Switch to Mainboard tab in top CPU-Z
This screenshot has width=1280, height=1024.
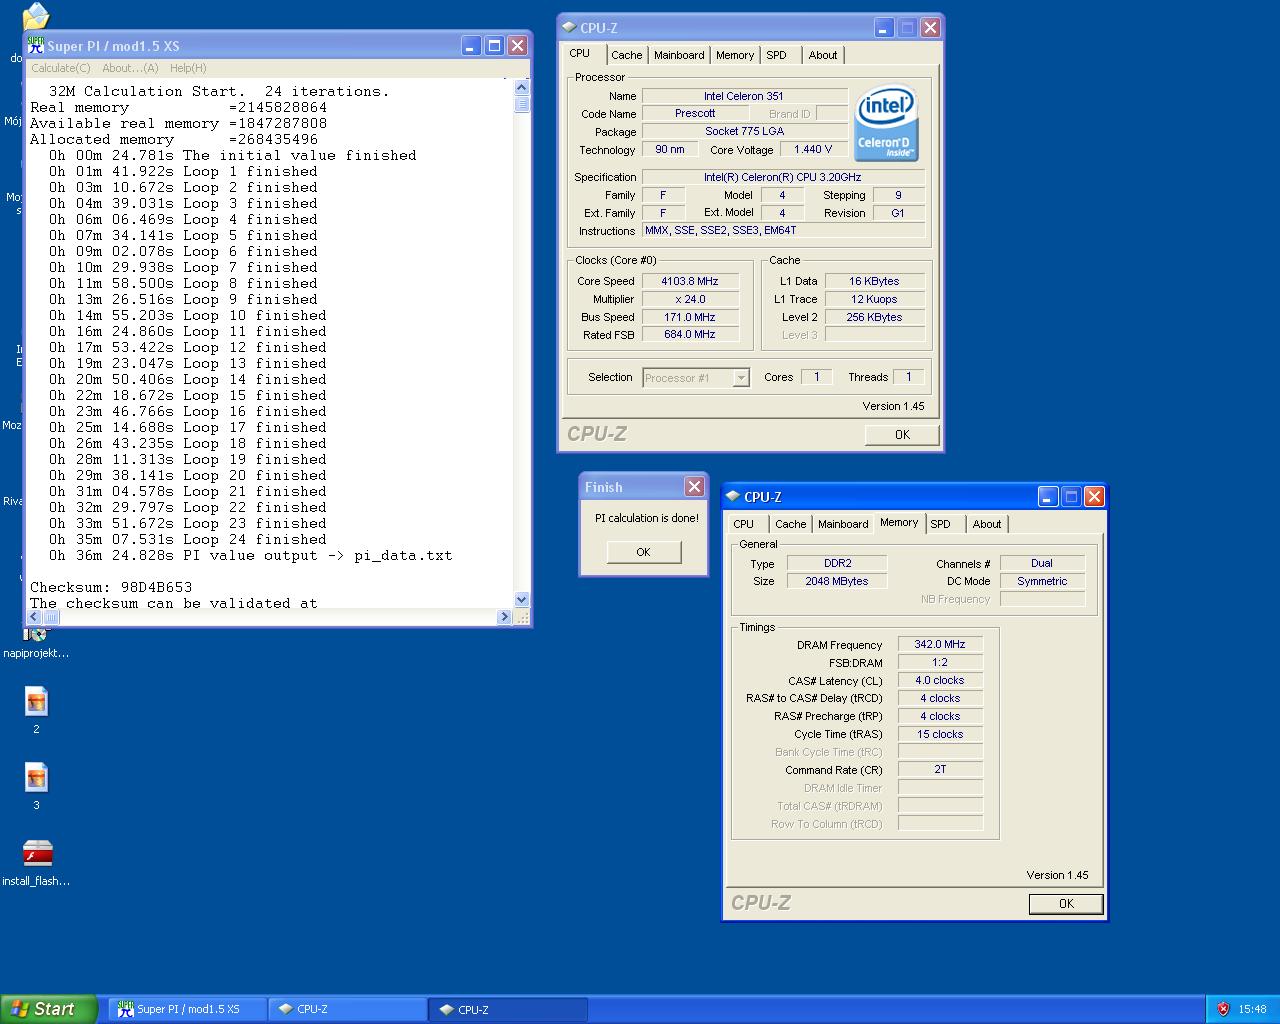coord(679,55)
